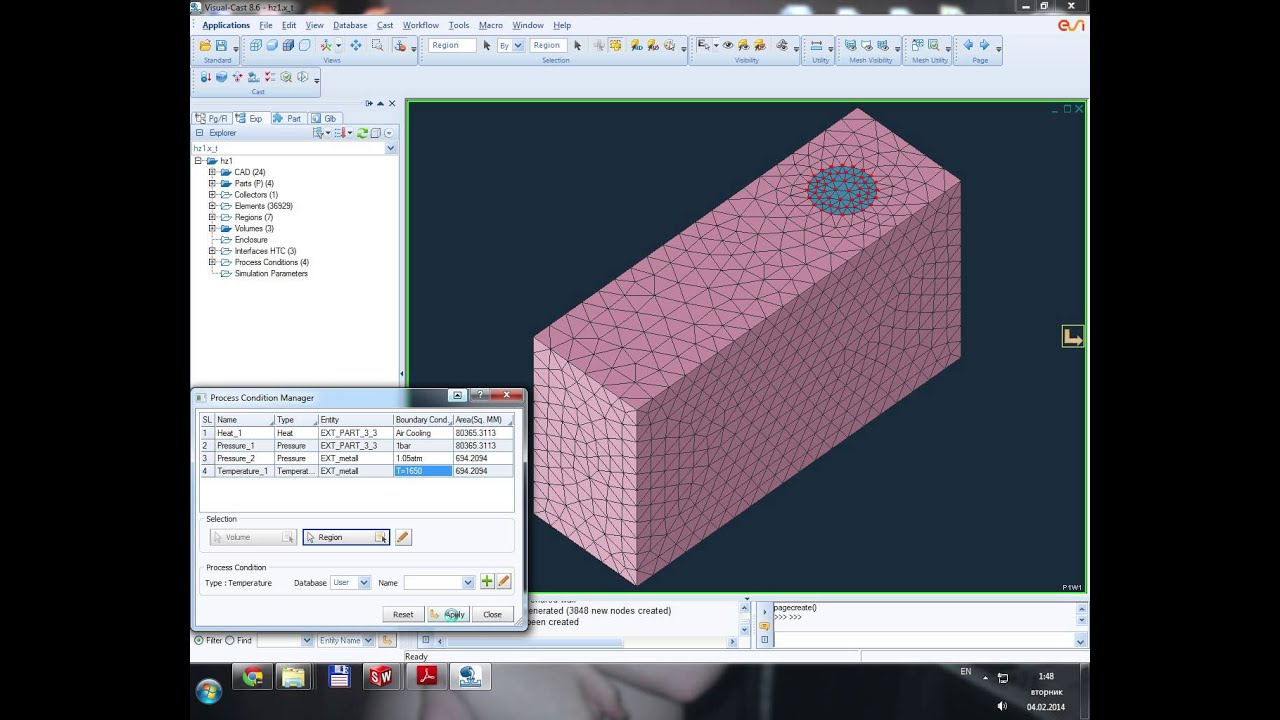This screenshot has width=1280, height=720.
Task: Click the 1.05atm boundary condition cell
Action: [x=423, y=458]
